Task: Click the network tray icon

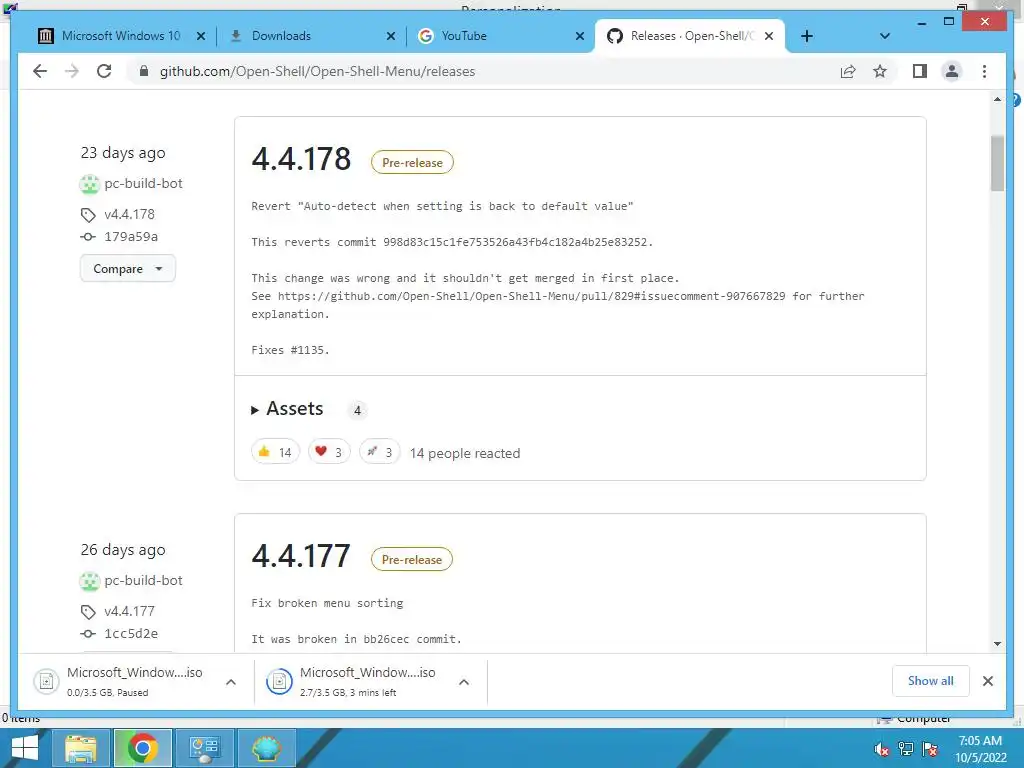Action: pyautogui.click(x=906, y=749)
